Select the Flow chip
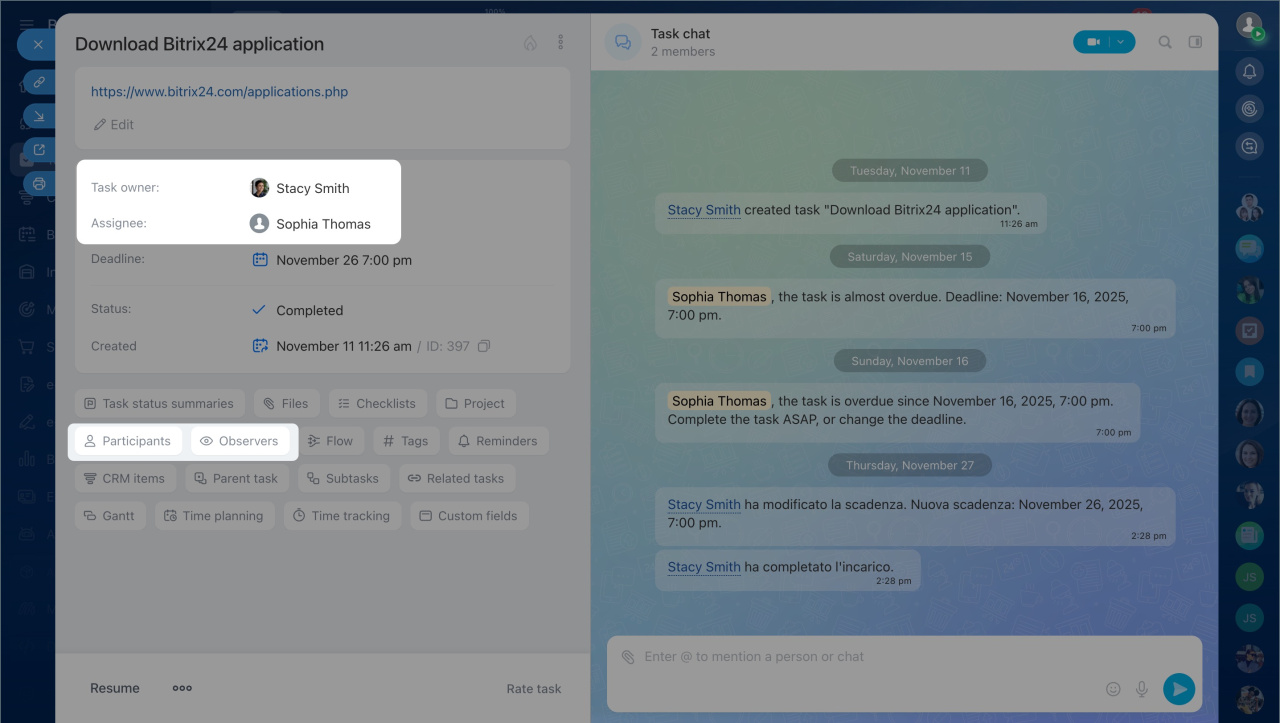 tap(330, 441)
